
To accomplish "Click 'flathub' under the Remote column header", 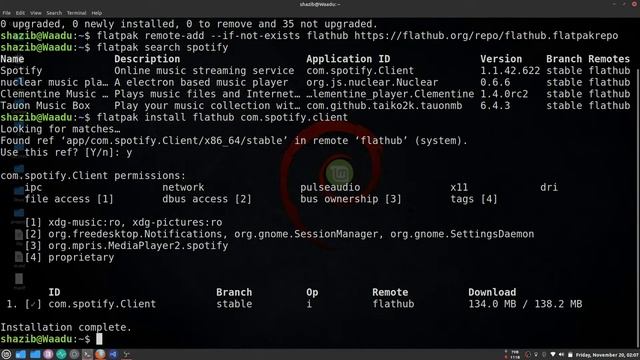I will [x=393, y=304].
